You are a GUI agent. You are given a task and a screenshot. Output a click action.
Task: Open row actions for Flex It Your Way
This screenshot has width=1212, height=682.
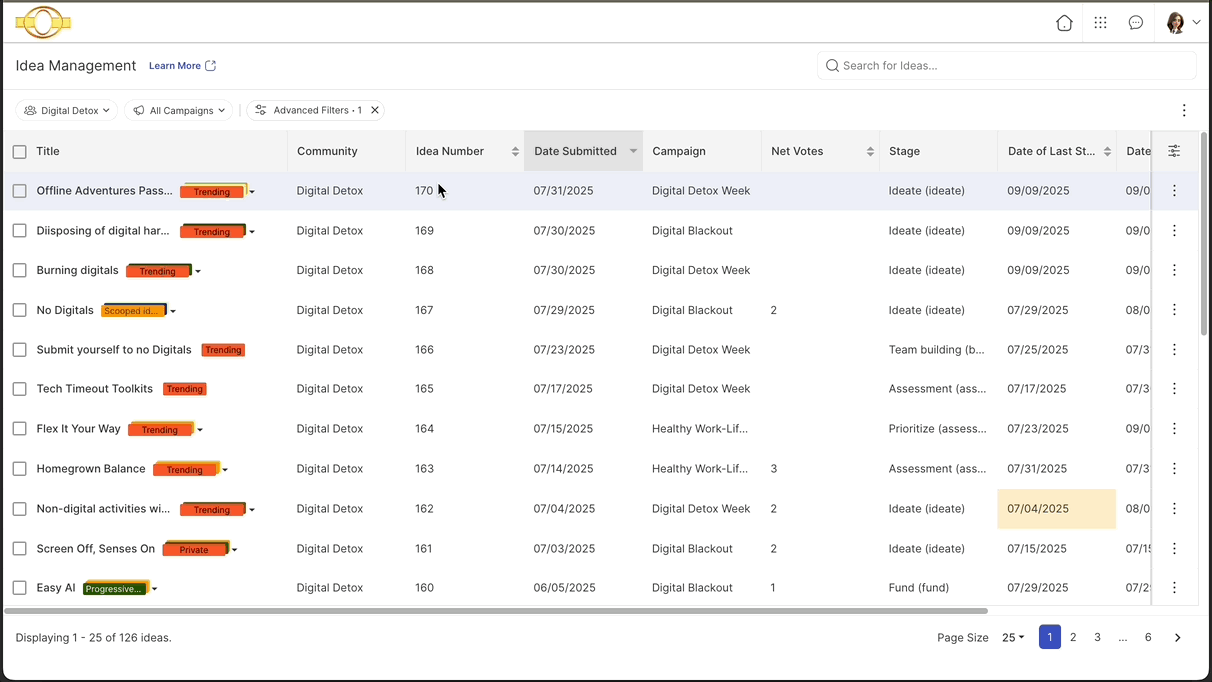pyautogui.click(x=1174, y=429)
